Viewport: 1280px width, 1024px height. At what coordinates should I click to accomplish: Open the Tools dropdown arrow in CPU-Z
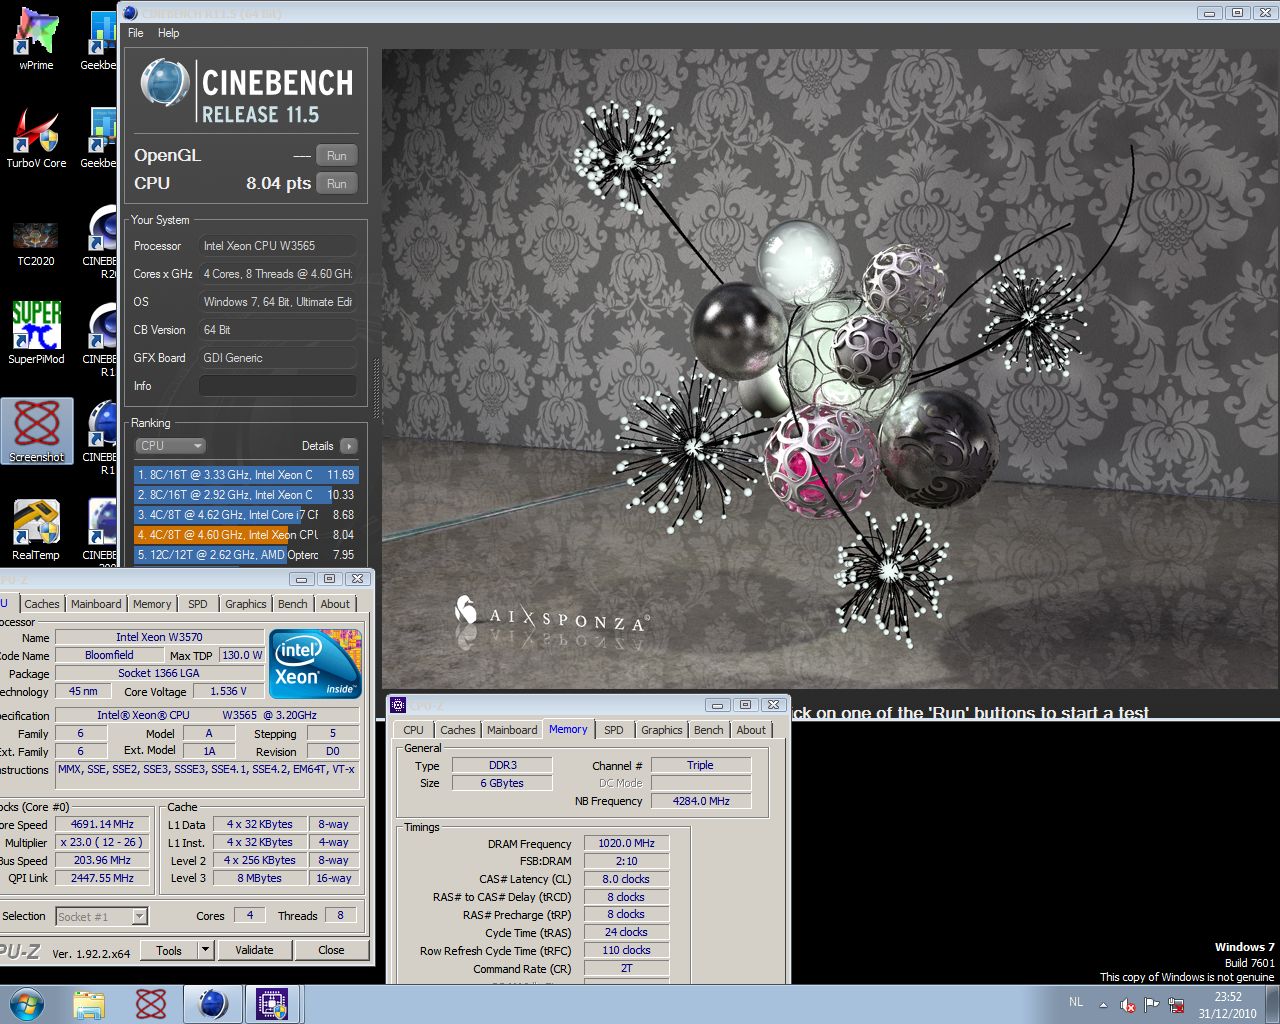coord(205,950)
